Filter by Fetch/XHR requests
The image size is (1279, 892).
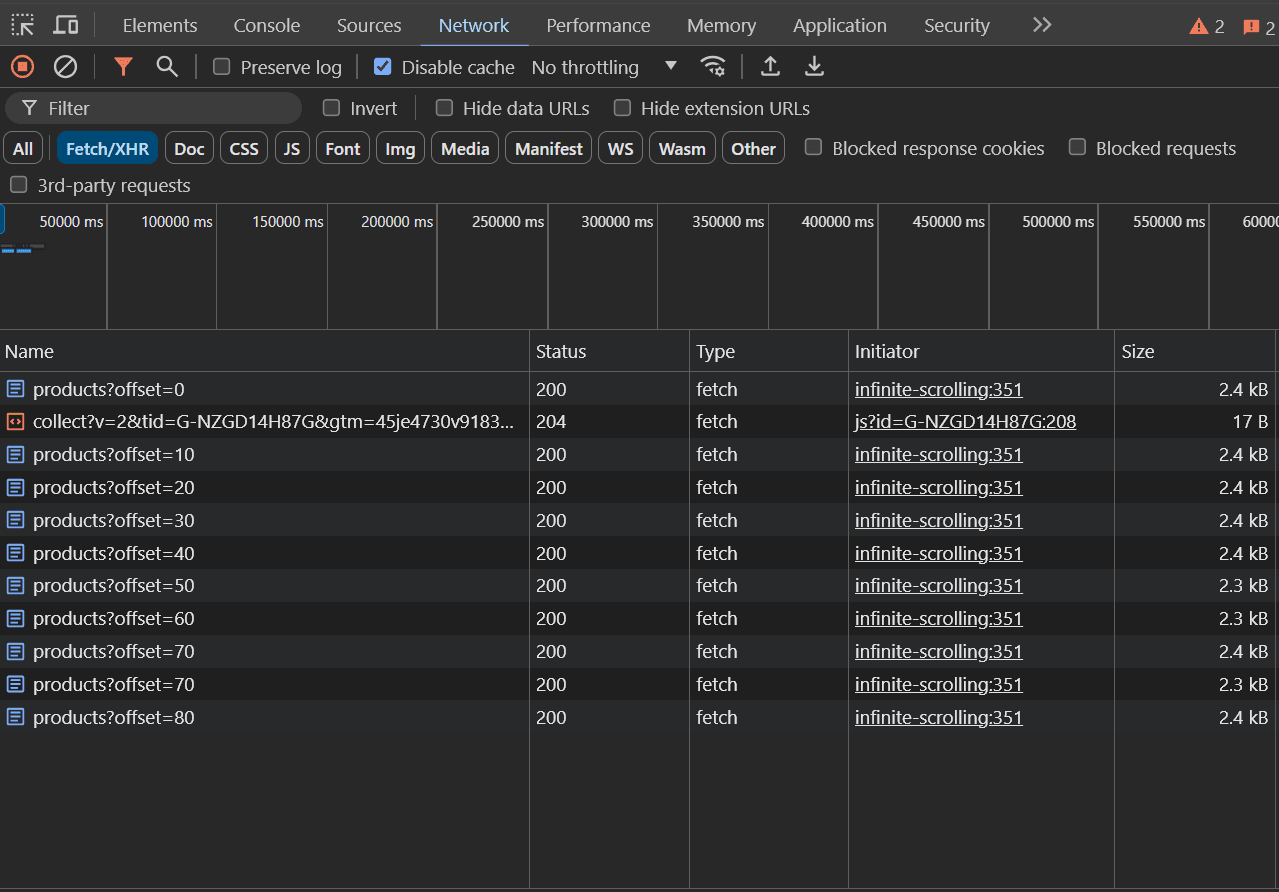[107, 149]
